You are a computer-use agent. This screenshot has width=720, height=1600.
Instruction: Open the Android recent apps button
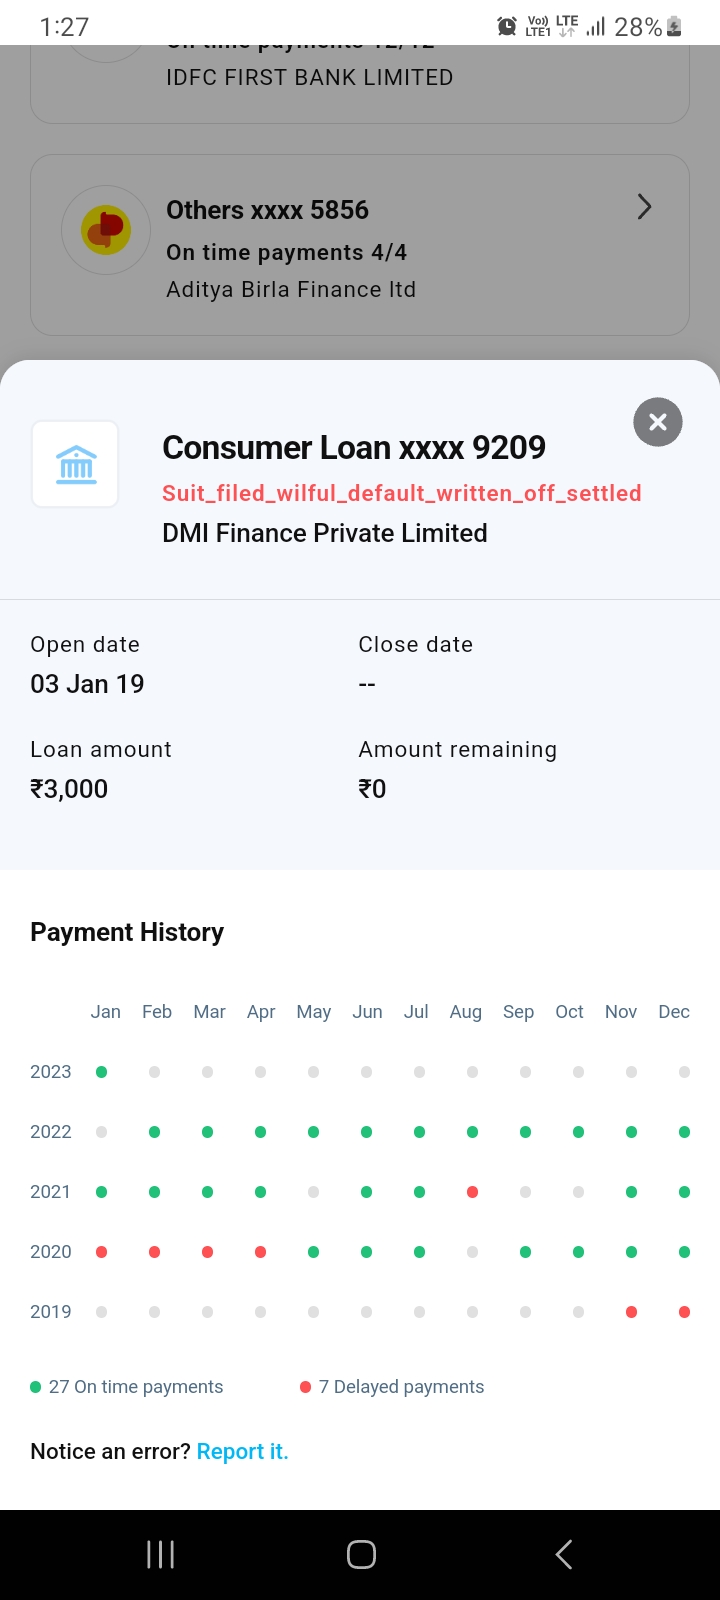(160, 1554)
